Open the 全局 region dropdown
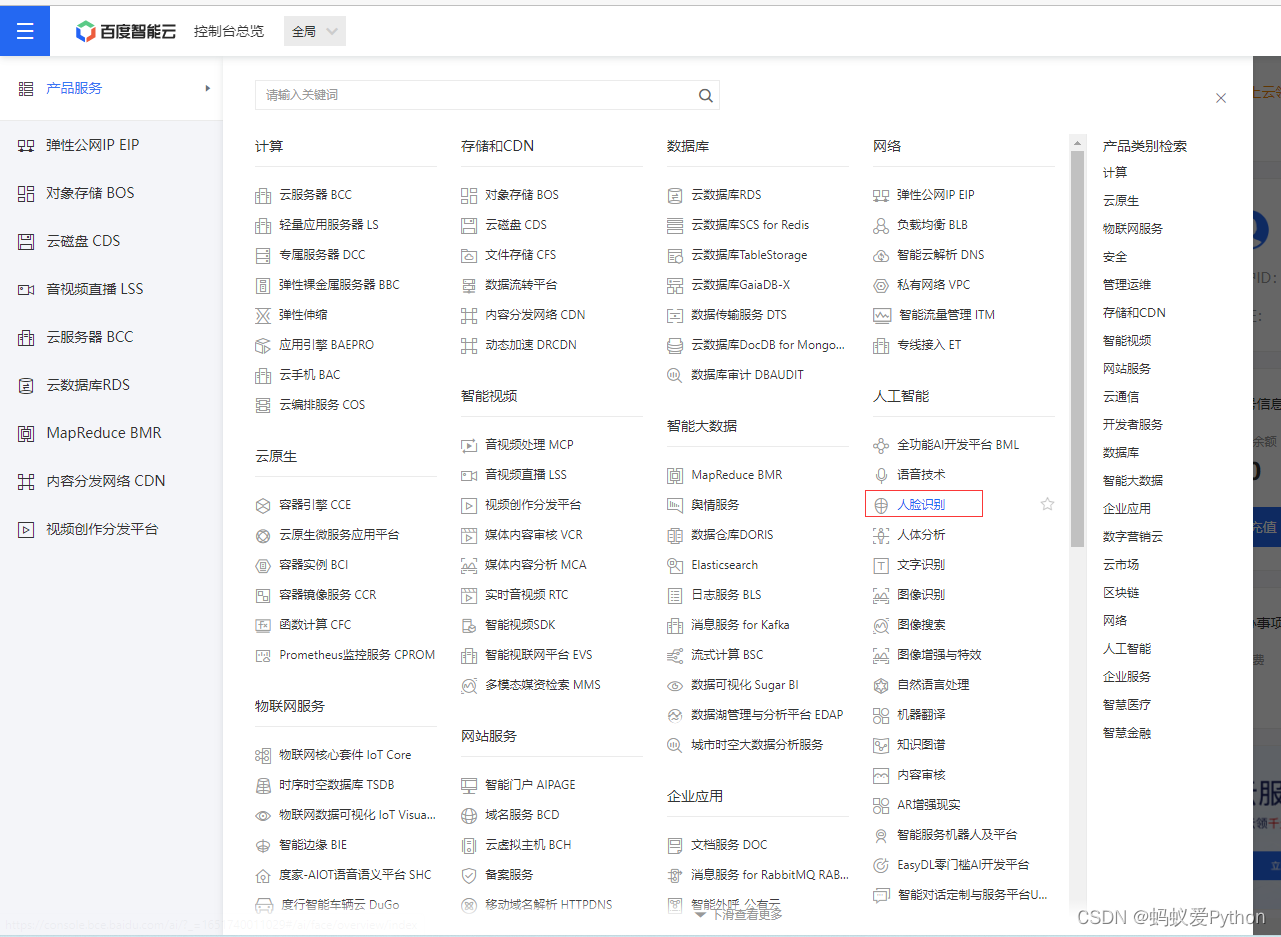 314,31
